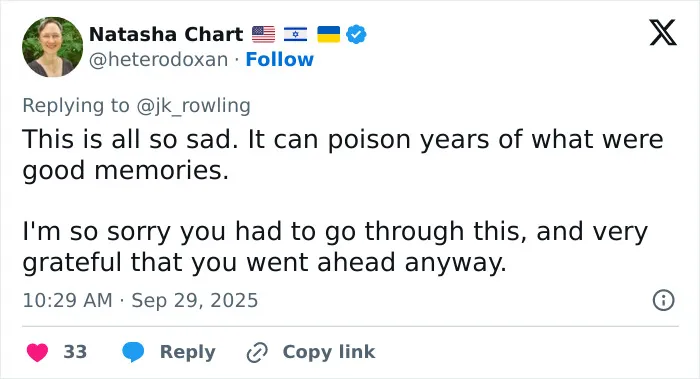Select the Reply text label

188,352
